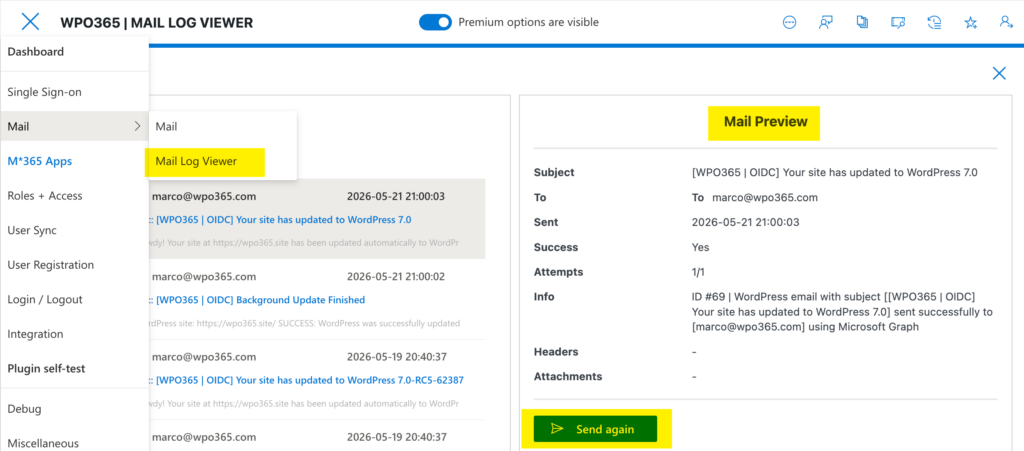Viewport: 1024px width, 451px height.
Task: Open the log search magnifier icon
Action: coord(898,22)
